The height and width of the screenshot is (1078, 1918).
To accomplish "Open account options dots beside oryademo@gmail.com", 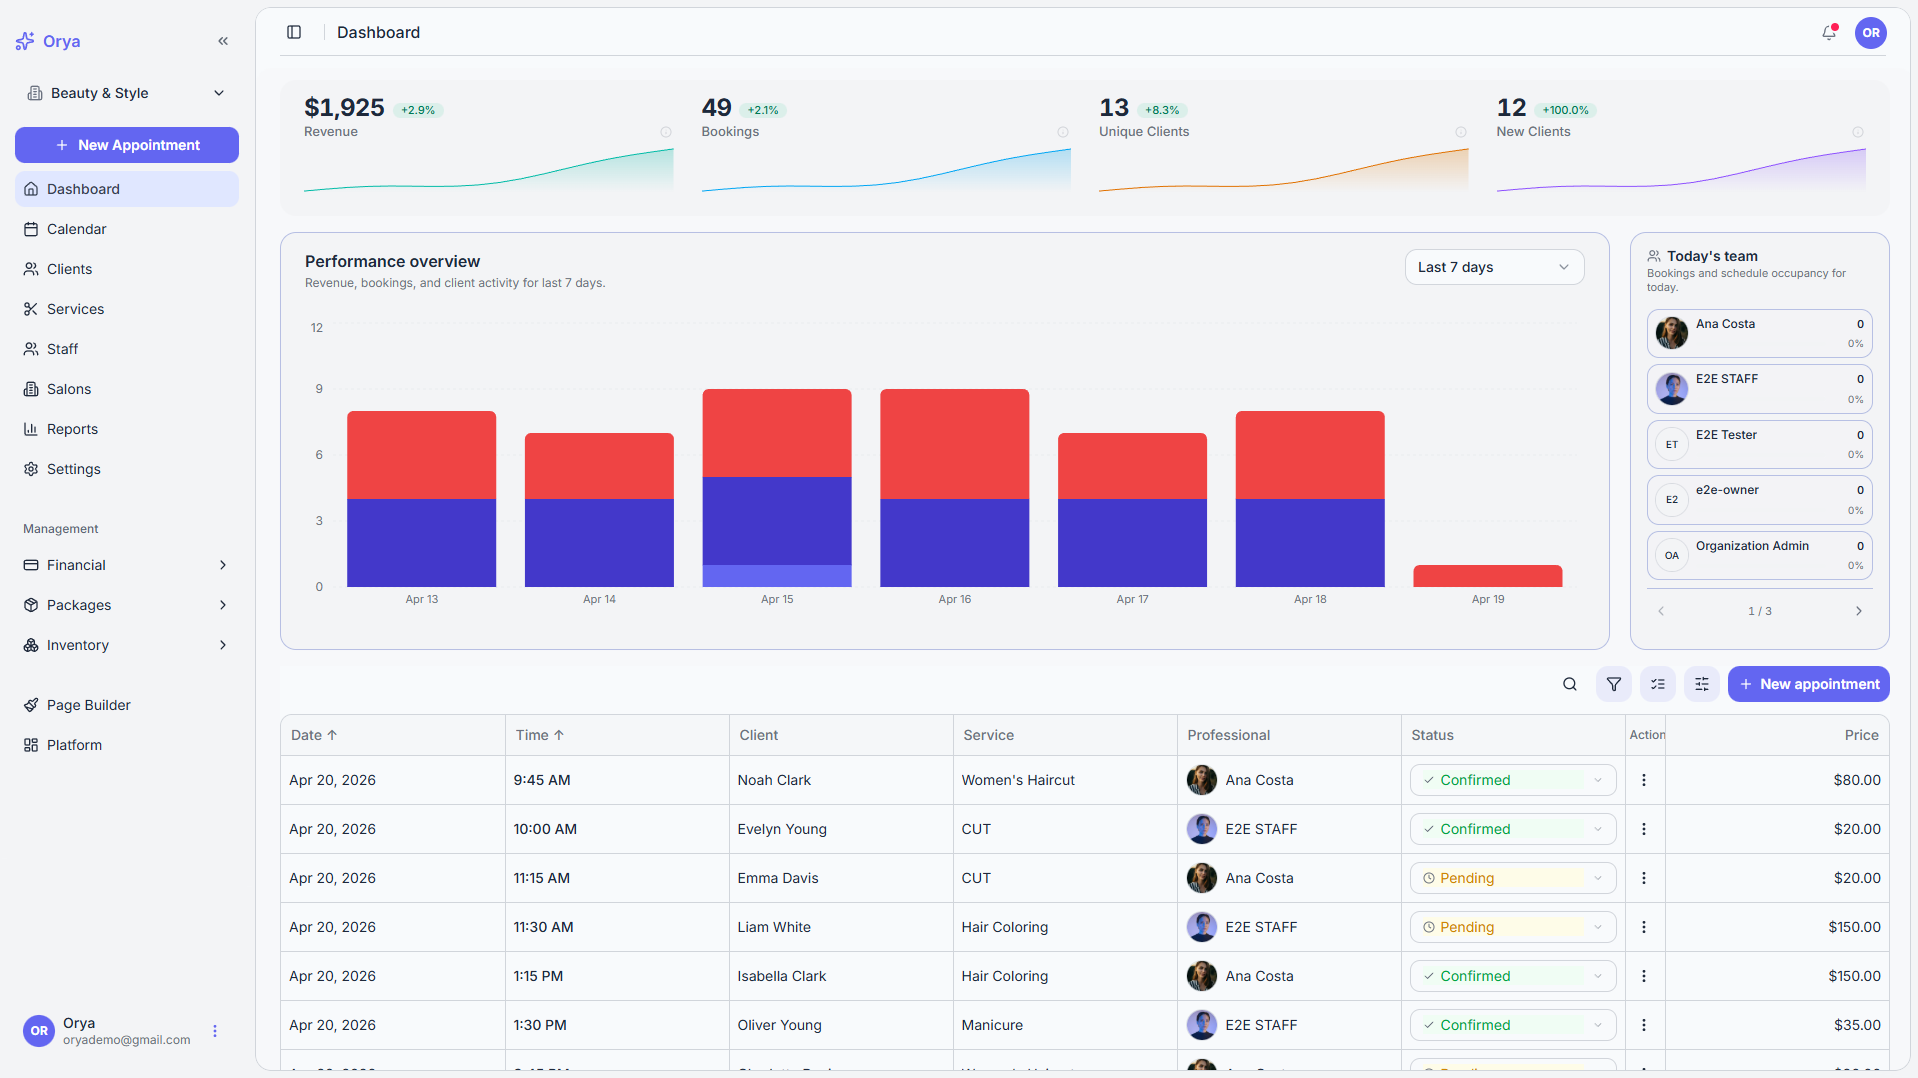I will tap(215, 1031).
